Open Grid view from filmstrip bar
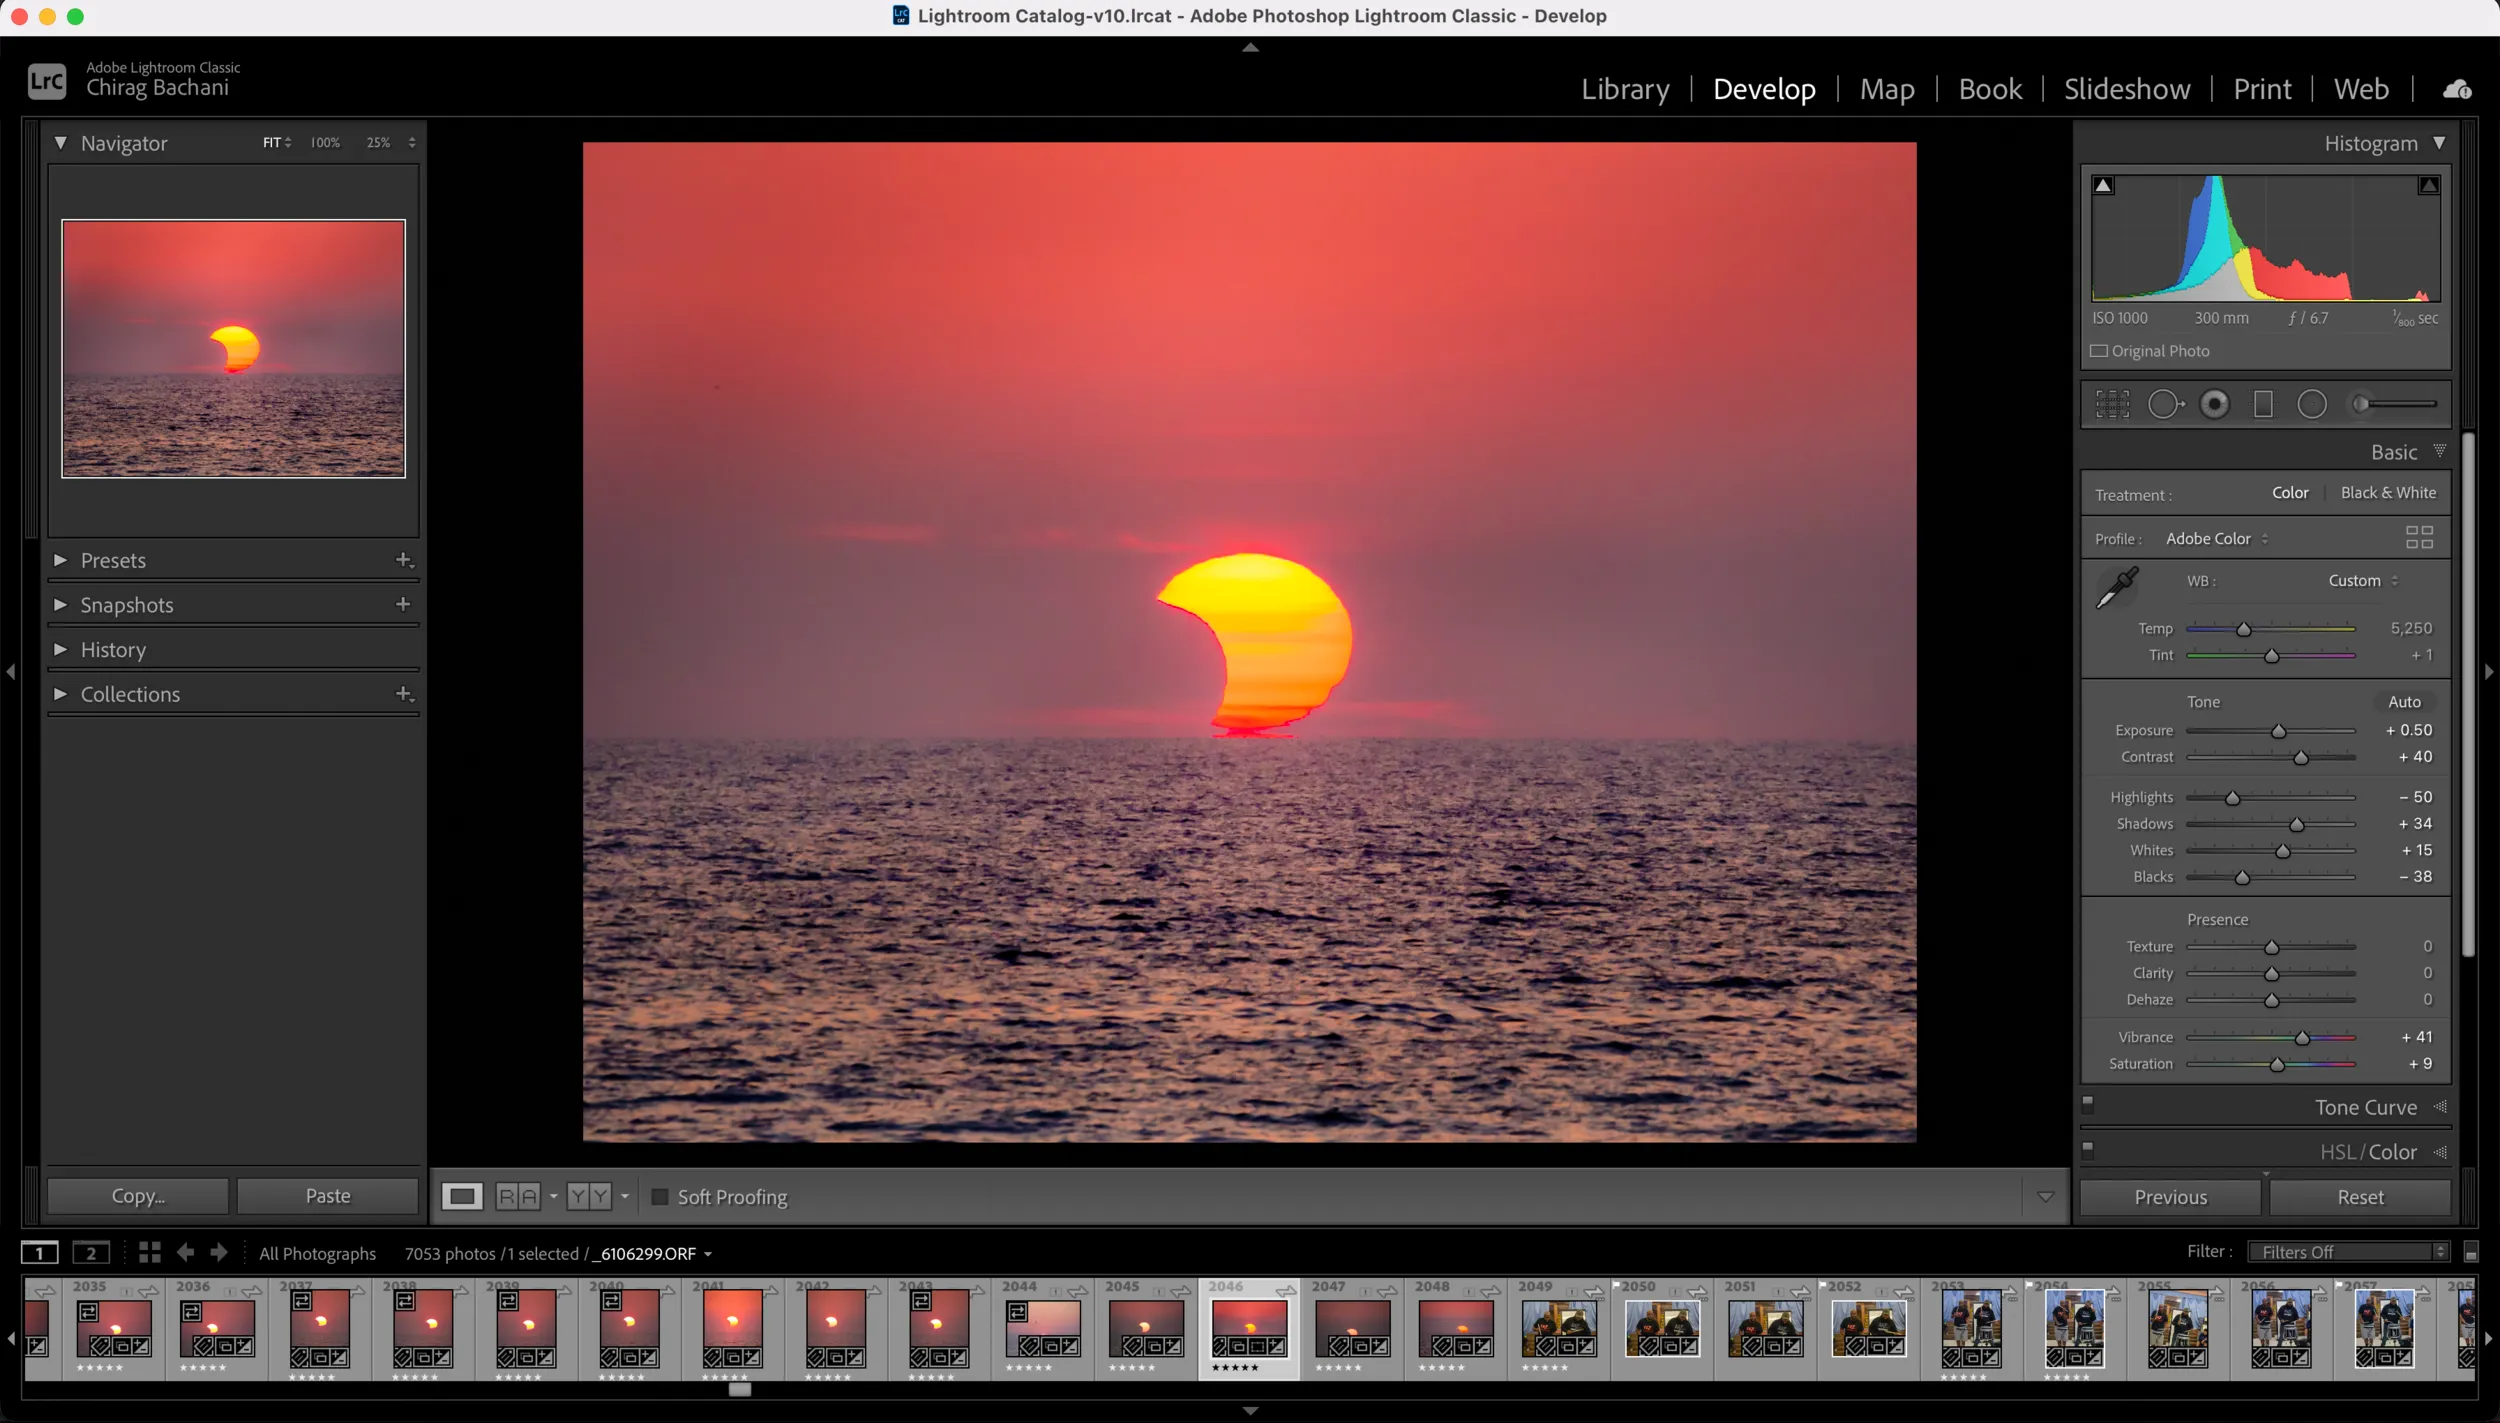2500x1423 pixels. 150,1252
